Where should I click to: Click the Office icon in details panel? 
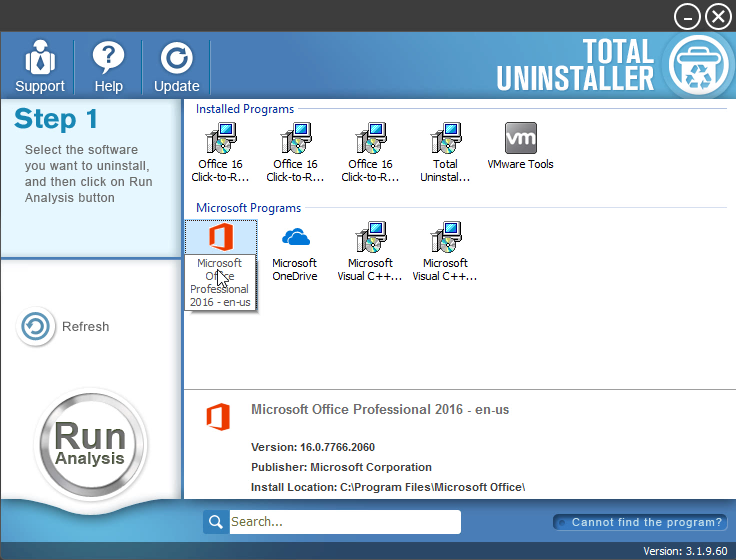point(218,416)
